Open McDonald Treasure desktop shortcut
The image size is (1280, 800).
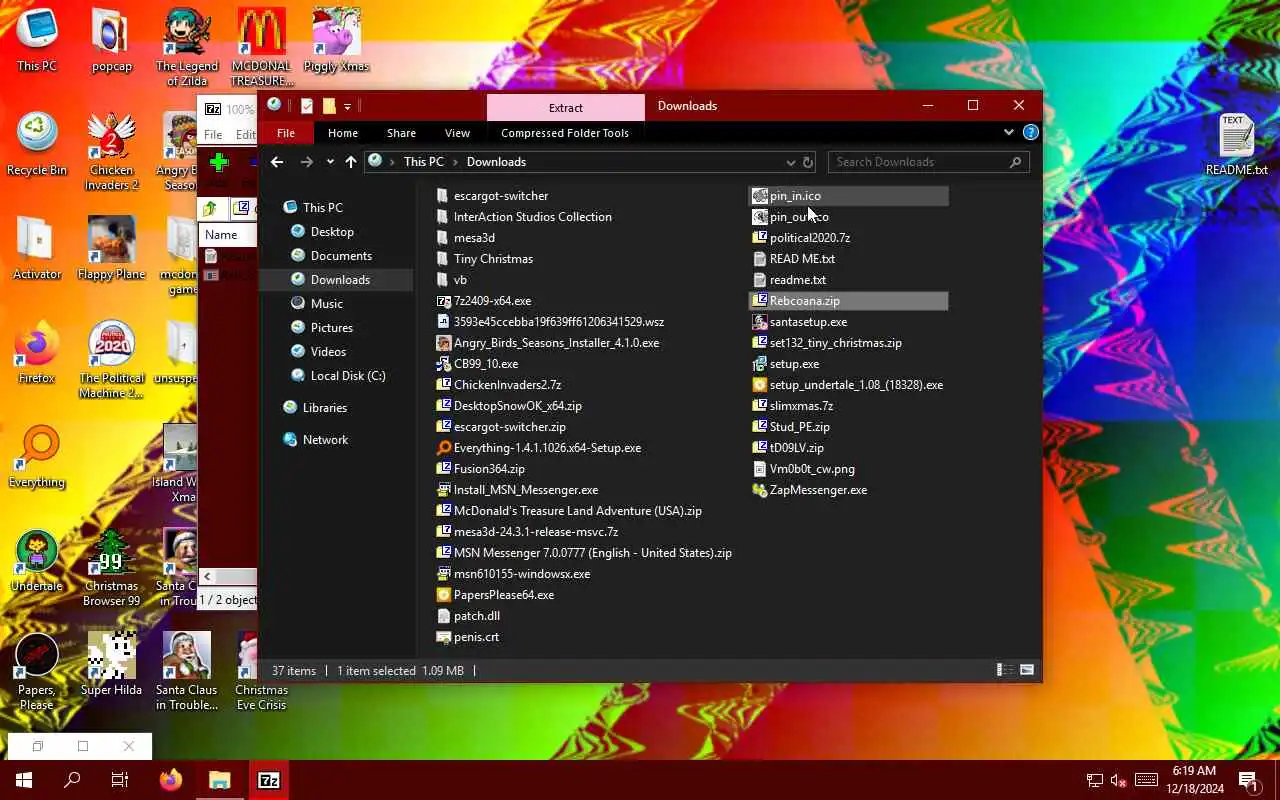(262, 47)
